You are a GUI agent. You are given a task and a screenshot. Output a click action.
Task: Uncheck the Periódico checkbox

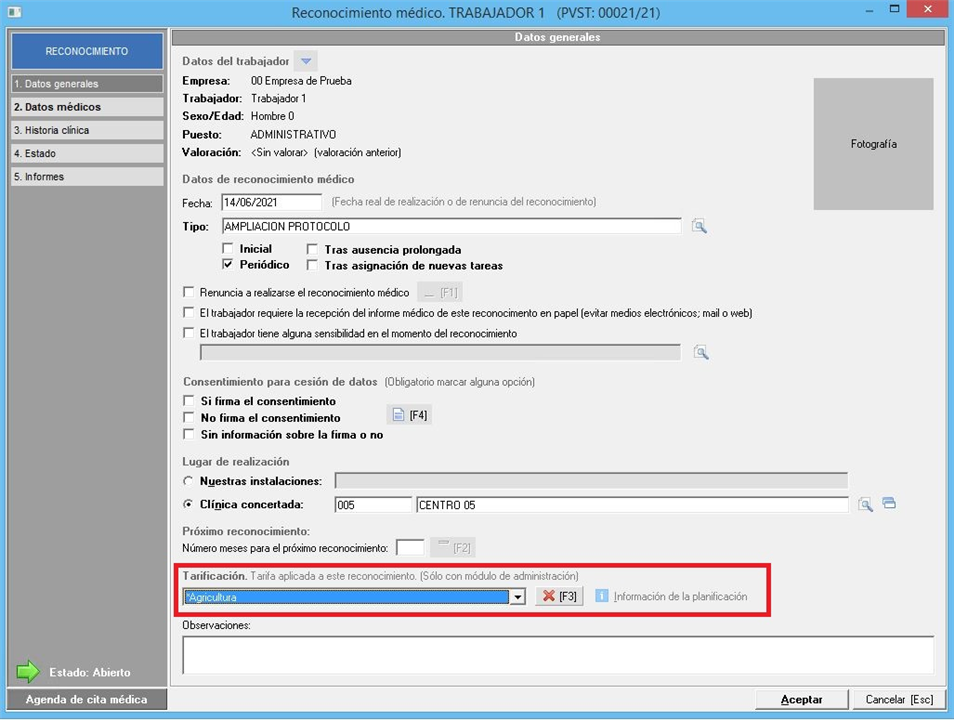pos(229,265)
